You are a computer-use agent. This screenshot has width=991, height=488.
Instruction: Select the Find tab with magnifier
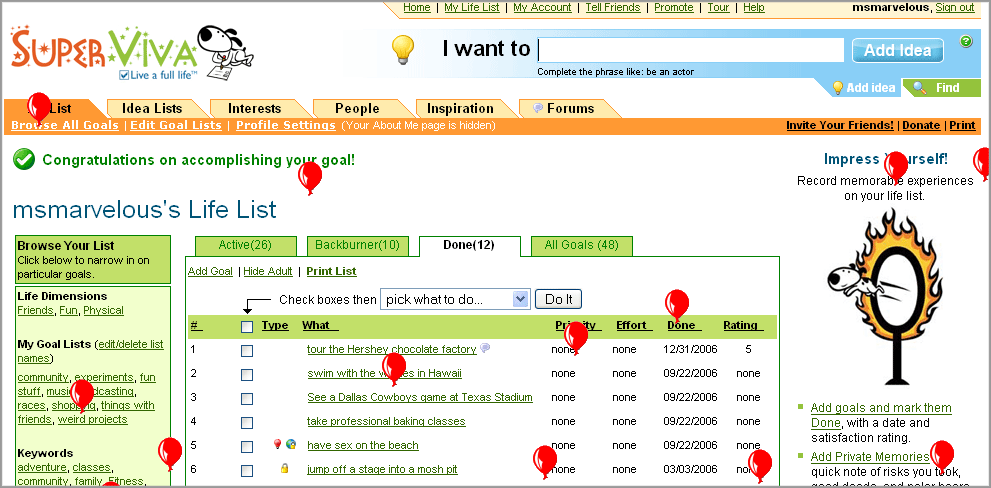941,88
